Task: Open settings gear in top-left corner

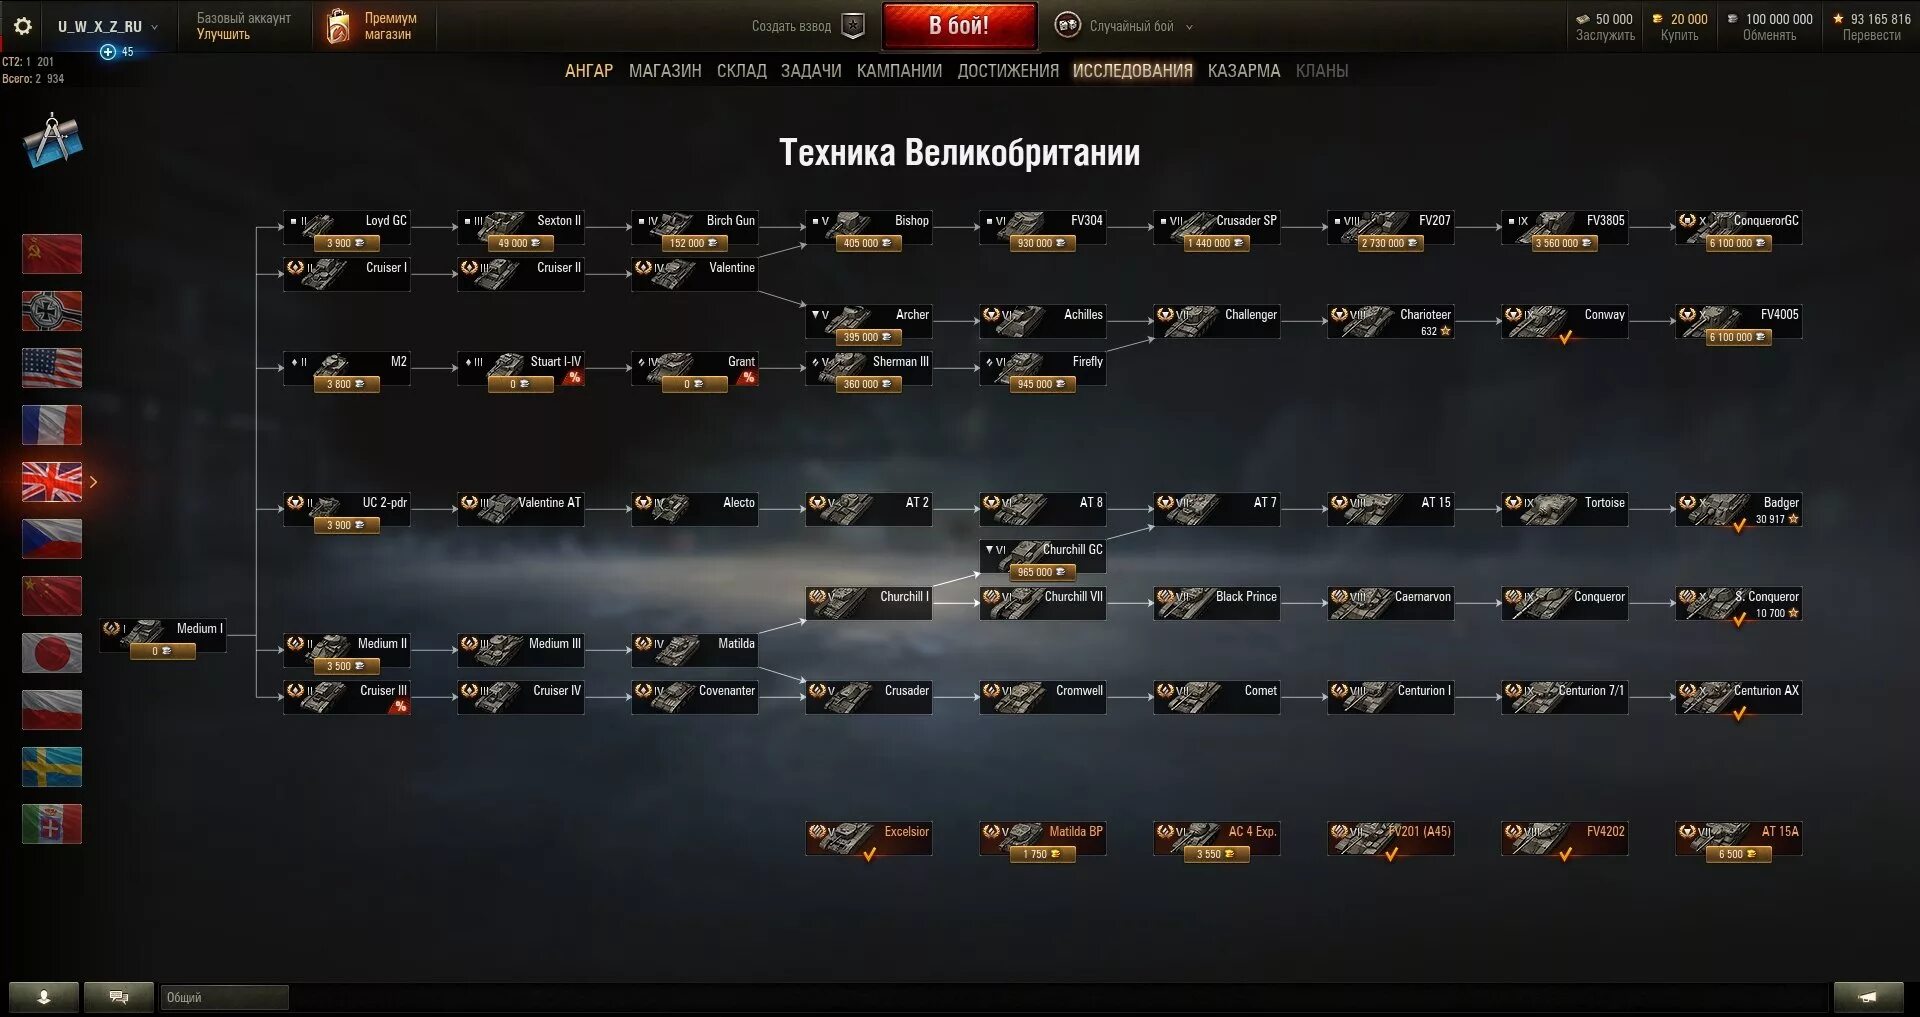Action: pos(23,26)
